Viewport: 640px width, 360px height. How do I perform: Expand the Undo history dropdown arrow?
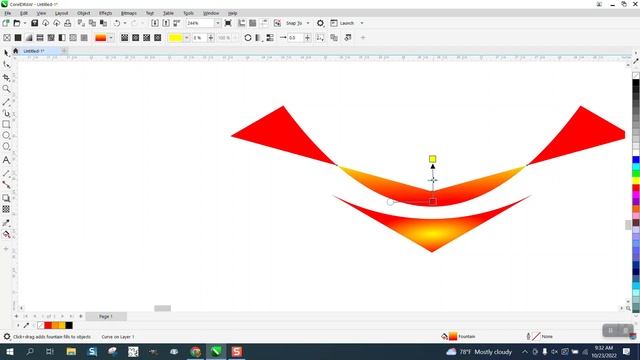point(125,23)
